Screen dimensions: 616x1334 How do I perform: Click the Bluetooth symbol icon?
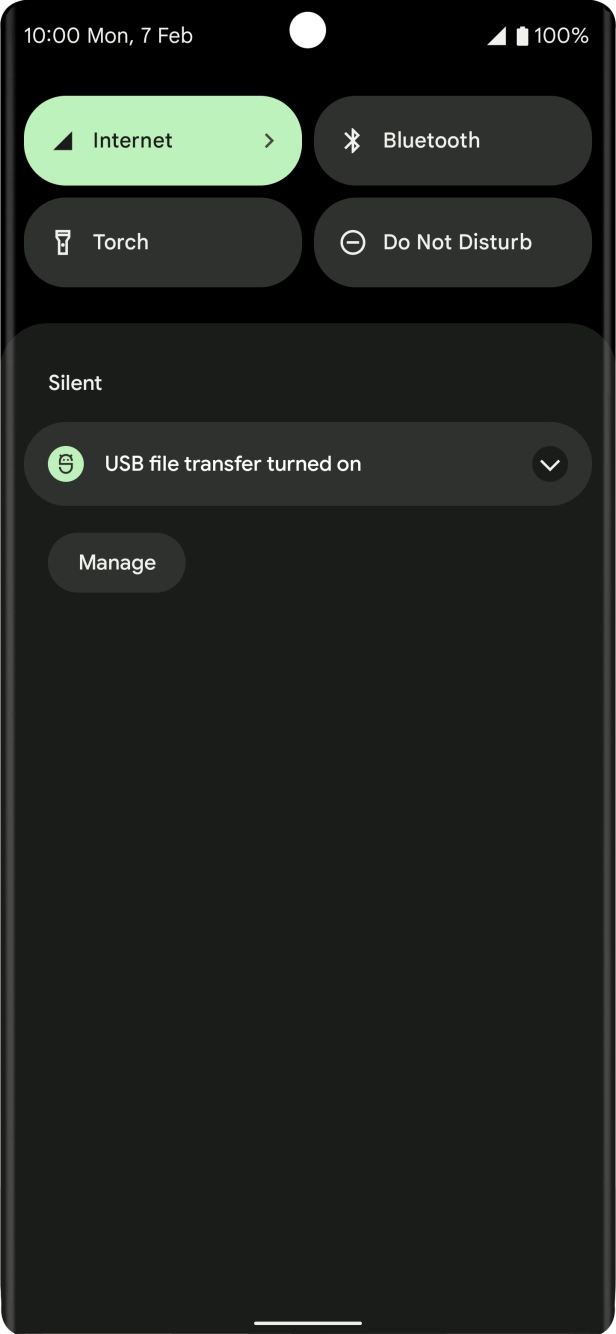[352, 141]
